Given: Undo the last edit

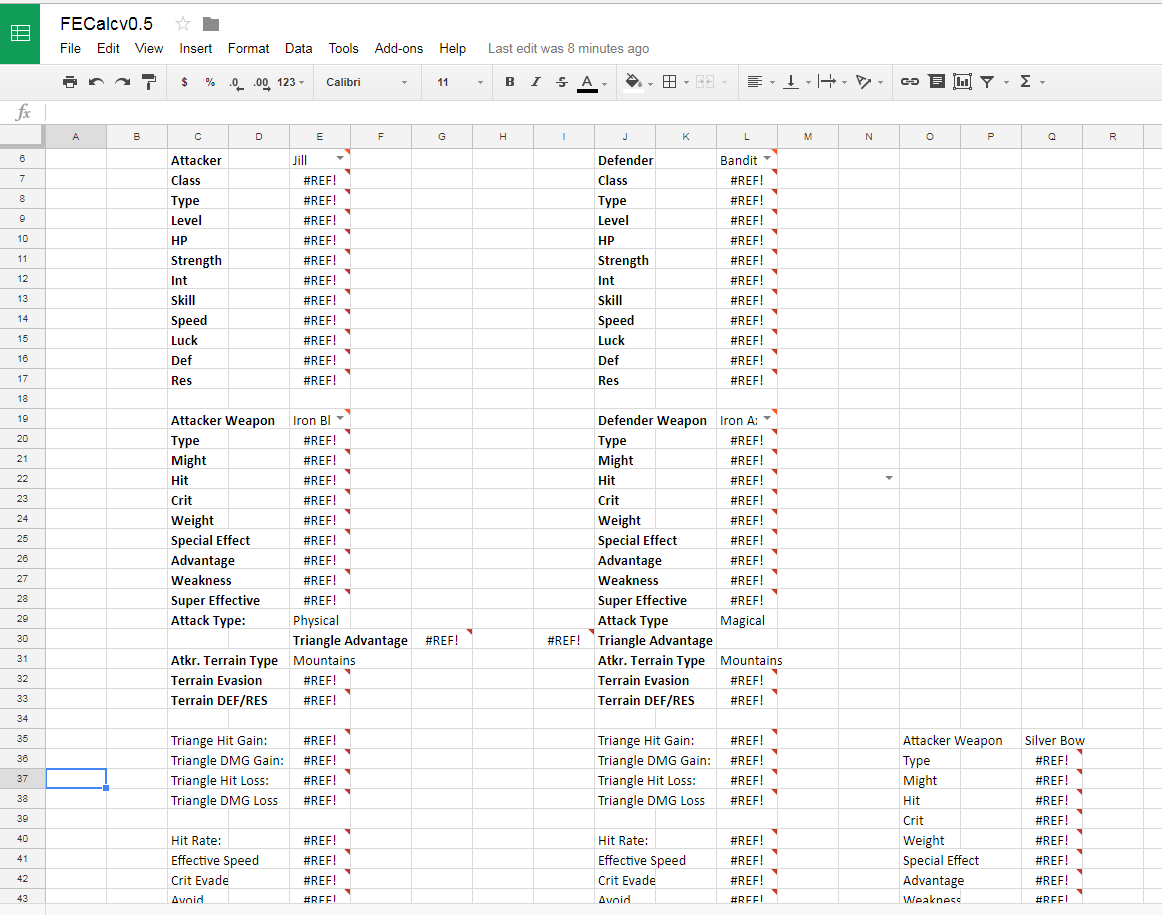Looking at the screenshot, I should coord(94,82).
